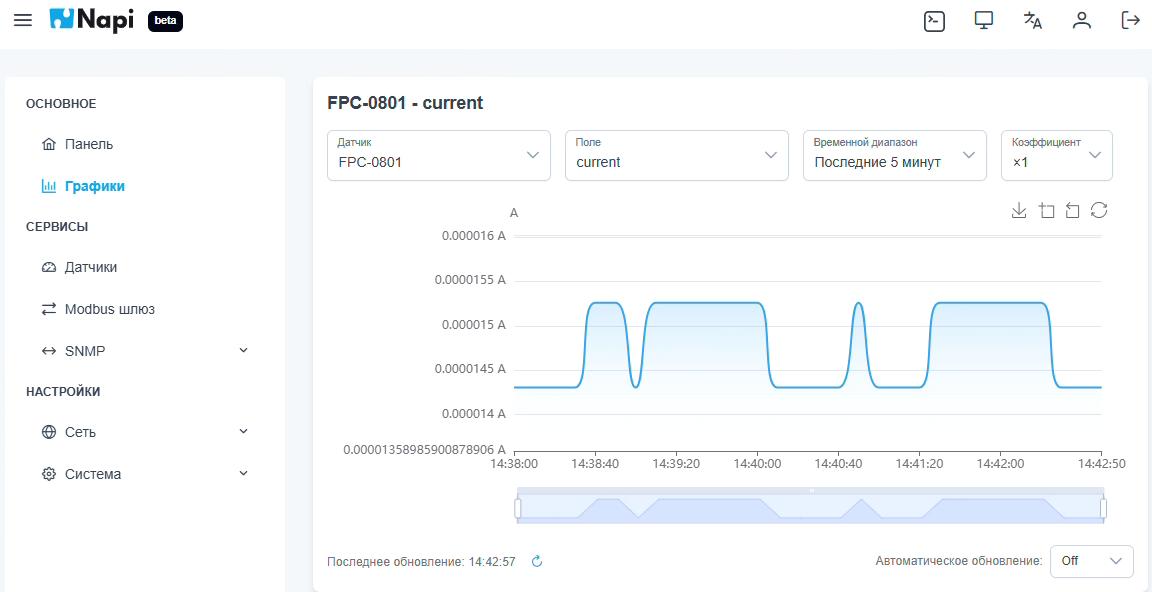The width and height of the screenshot is (1152, 592).
Task: Download chart as image icon
Action: click(x=1018, y=211)
